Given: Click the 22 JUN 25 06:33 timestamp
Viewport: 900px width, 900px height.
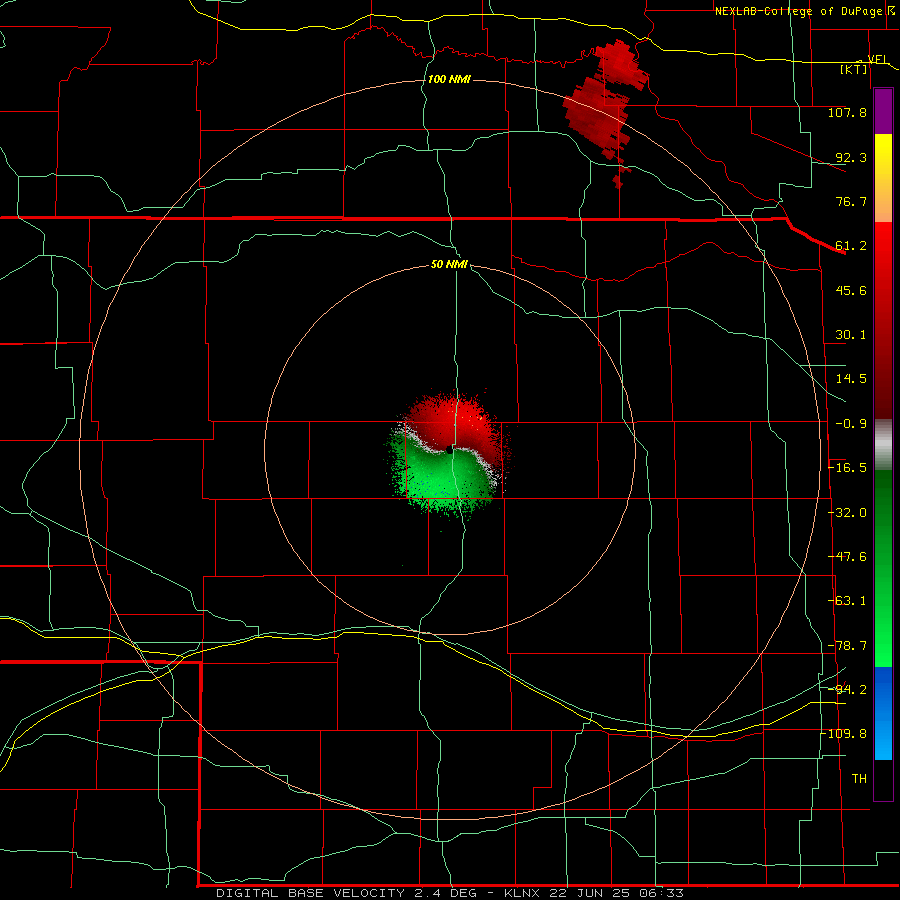Looking at the screenshot, I should point(616,893).
